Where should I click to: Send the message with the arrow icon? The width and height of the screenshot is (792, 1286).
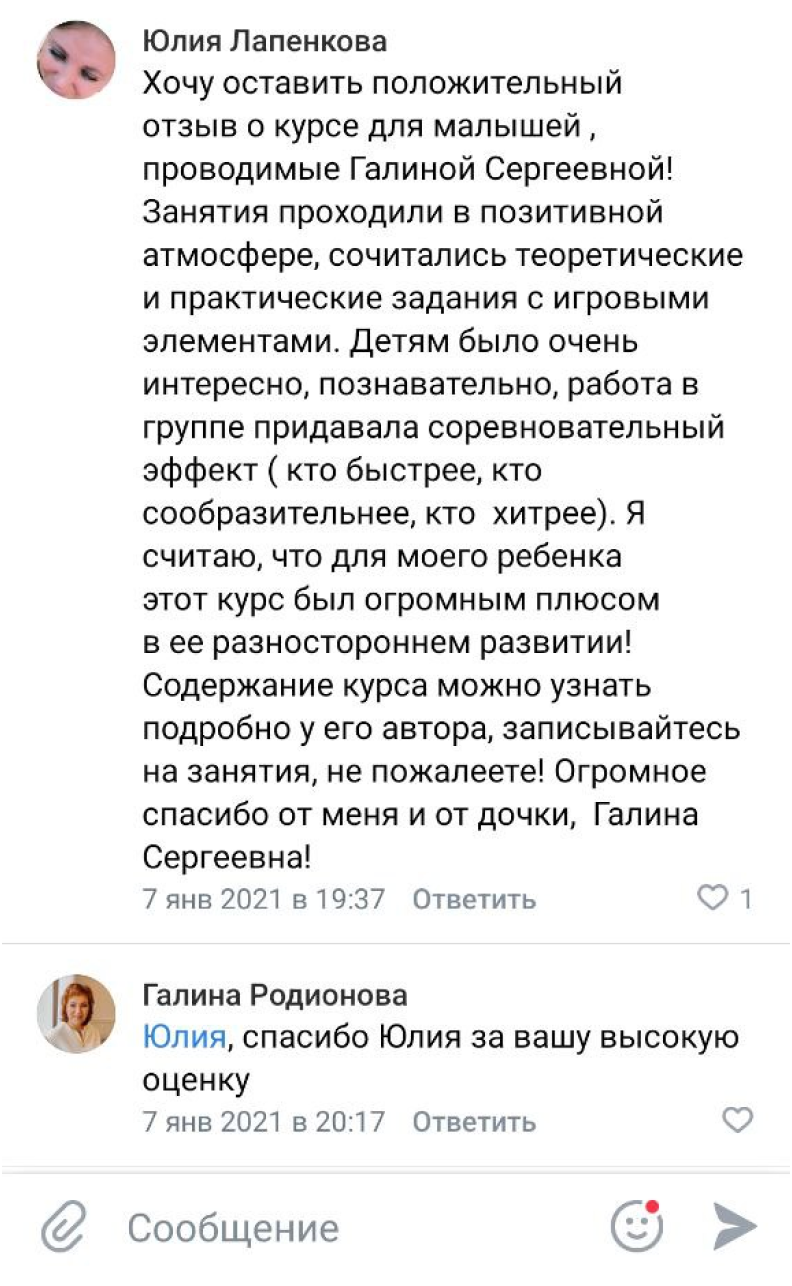pos(734,1226)
